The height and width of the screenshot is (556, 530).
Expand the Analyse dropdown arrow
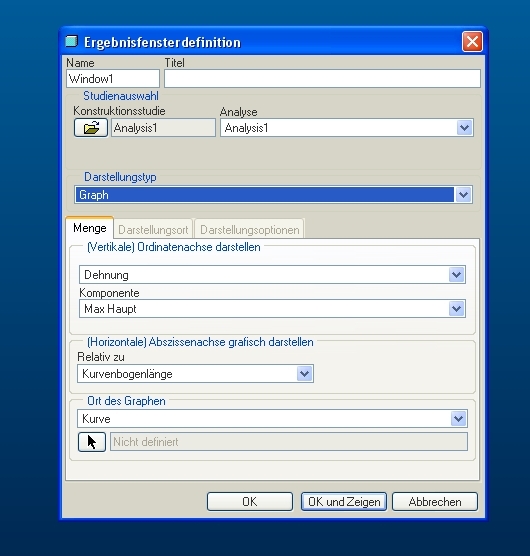(464, 128)
